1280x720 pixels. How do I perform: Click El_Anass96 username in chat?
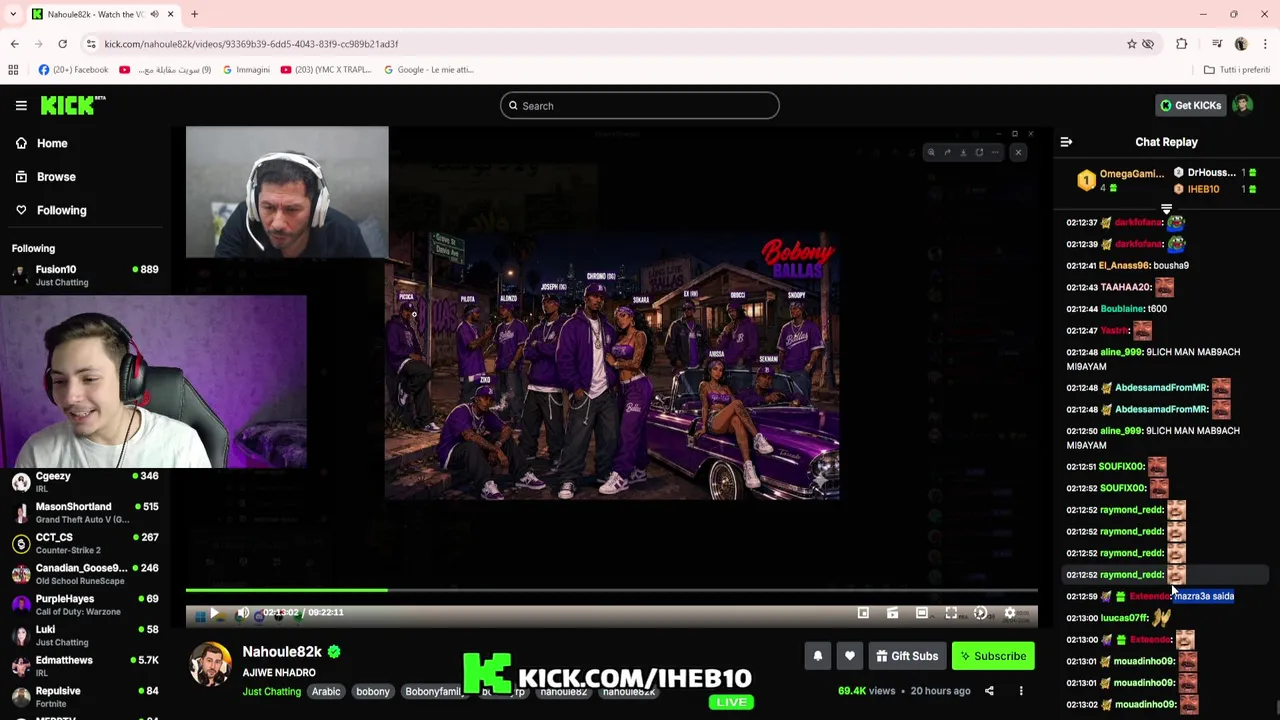[1123, 266]
